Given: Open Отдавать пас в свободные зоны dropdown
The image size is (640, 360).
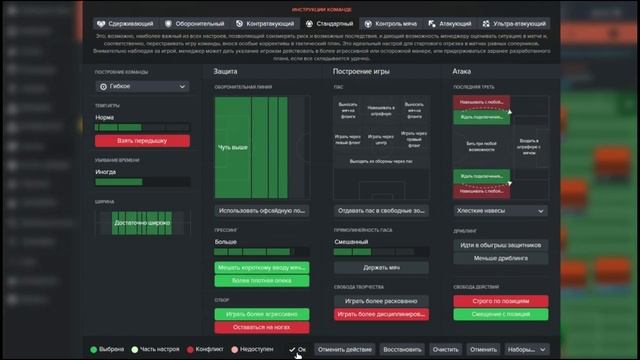Looking at the screenshot, I should click(381, 211).
